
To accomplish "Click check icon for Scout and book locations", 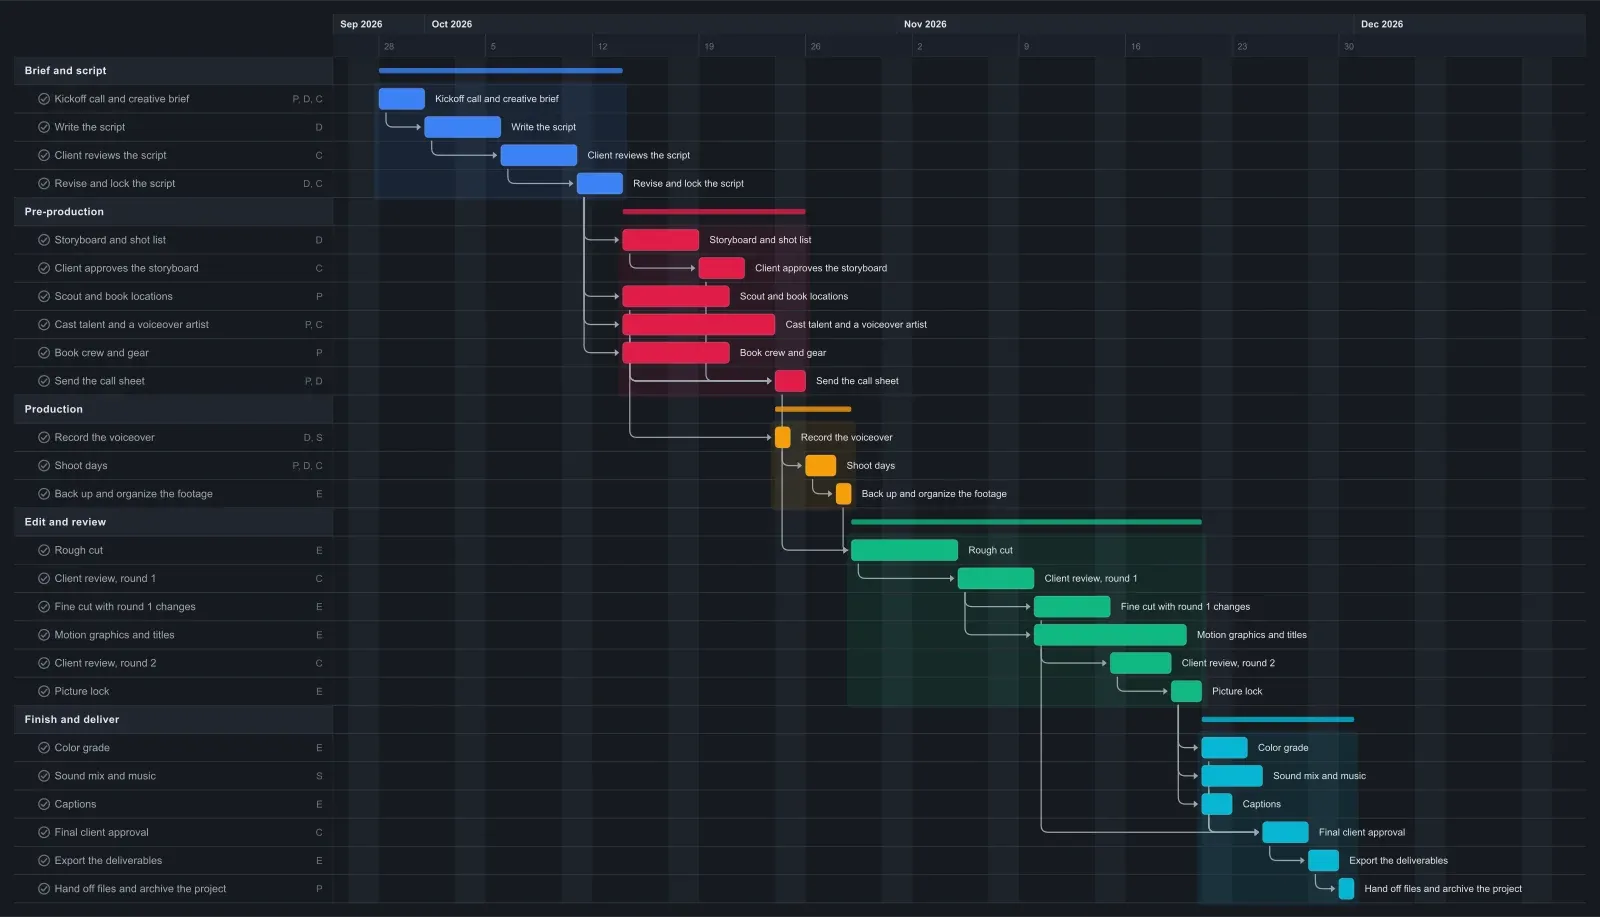I will [44, 297].
